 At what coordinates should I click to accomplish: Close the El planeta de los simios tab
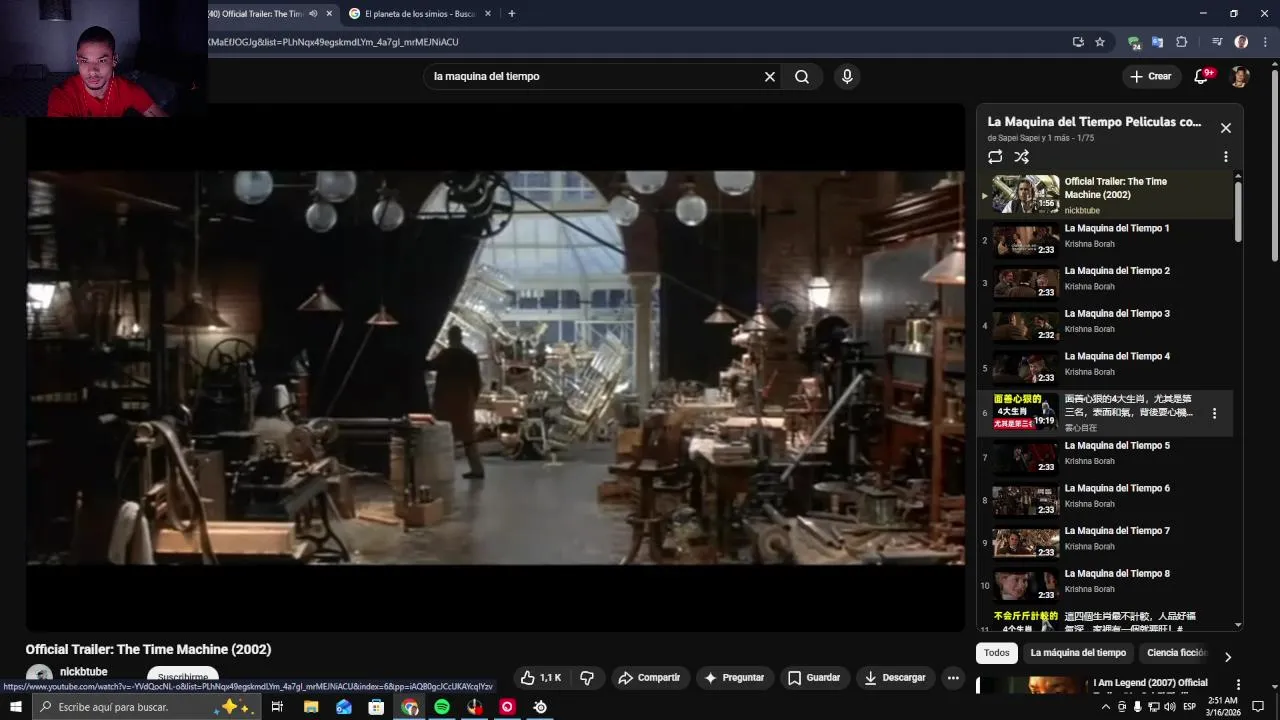point(488,14)
